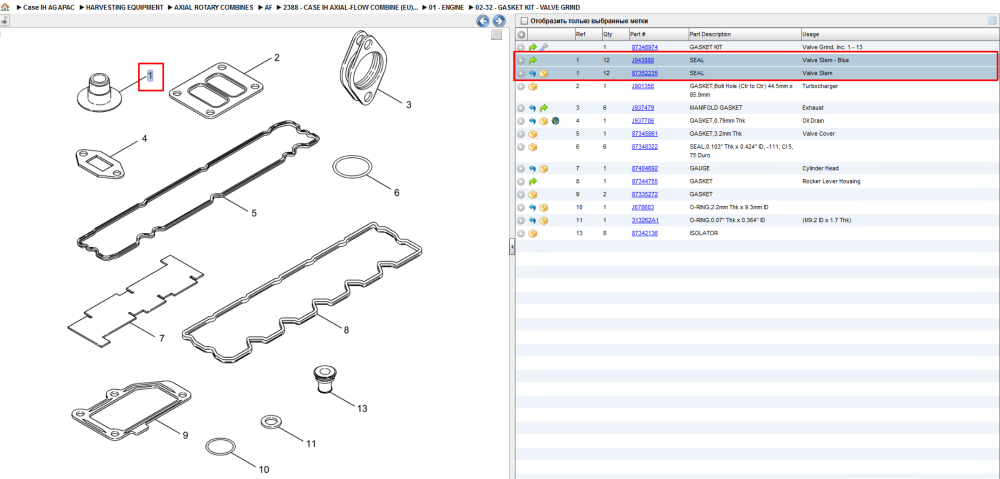This screenshot has width=1000, height=479.
Task: Click the blue arrow in the MANIFOLD GASKET row
Action: point(533,108)
